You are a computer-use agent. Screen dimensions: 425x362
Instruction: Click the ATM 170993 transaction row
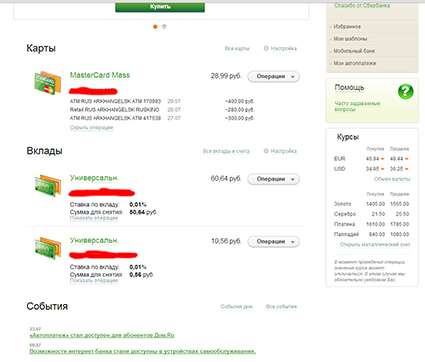(162, 101)
